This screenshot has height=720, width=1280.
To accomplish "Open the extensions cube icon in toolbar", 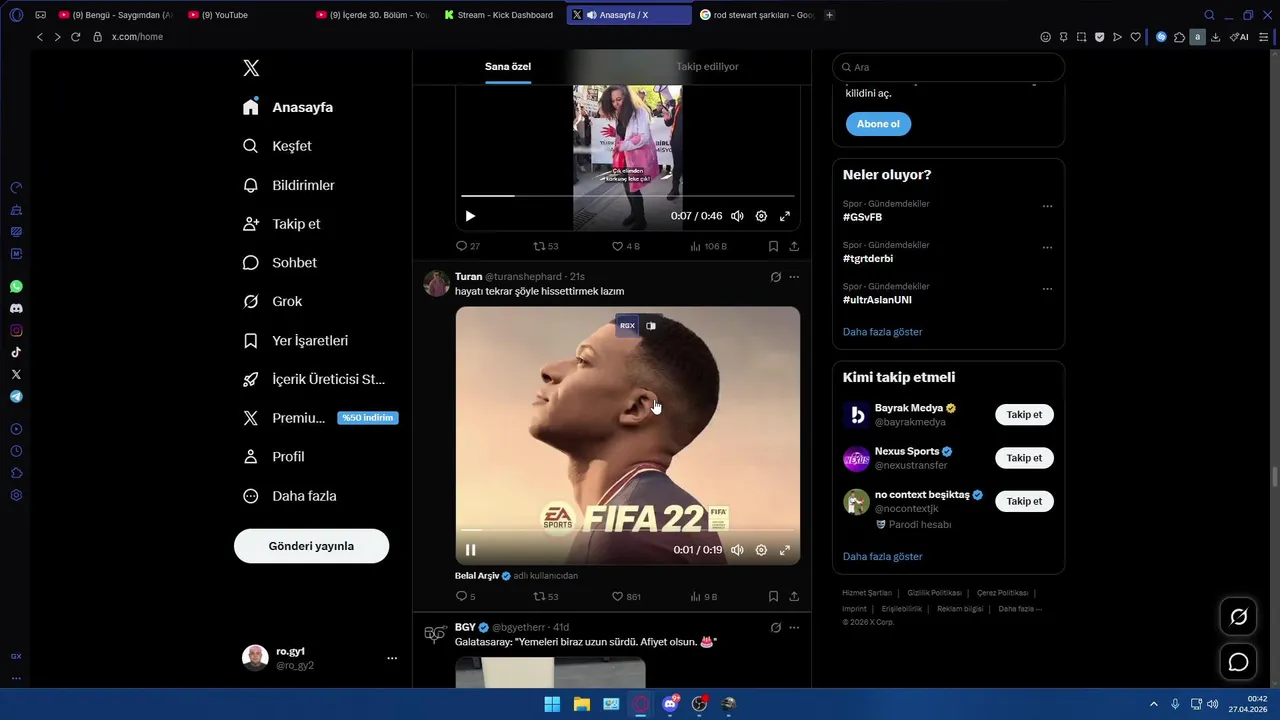I will 1179,37.
